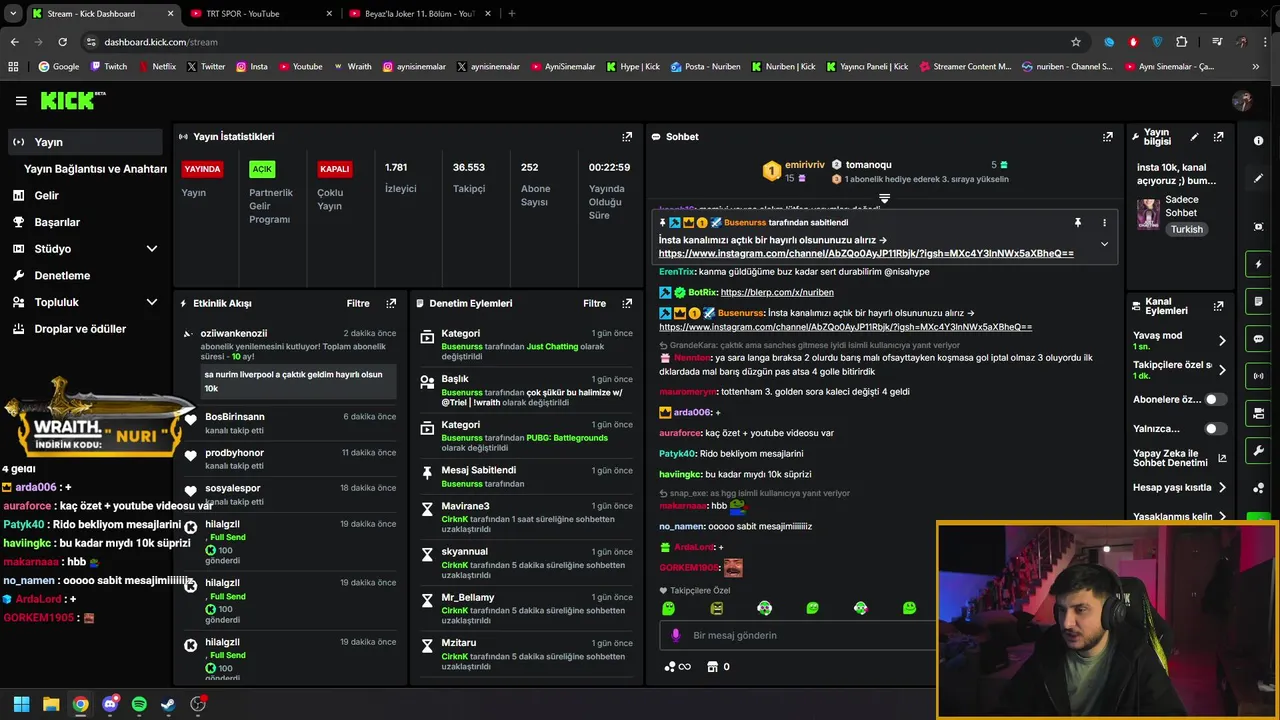Click the Netflix bookmark
Screen dimensions: 1280x720
156,67
